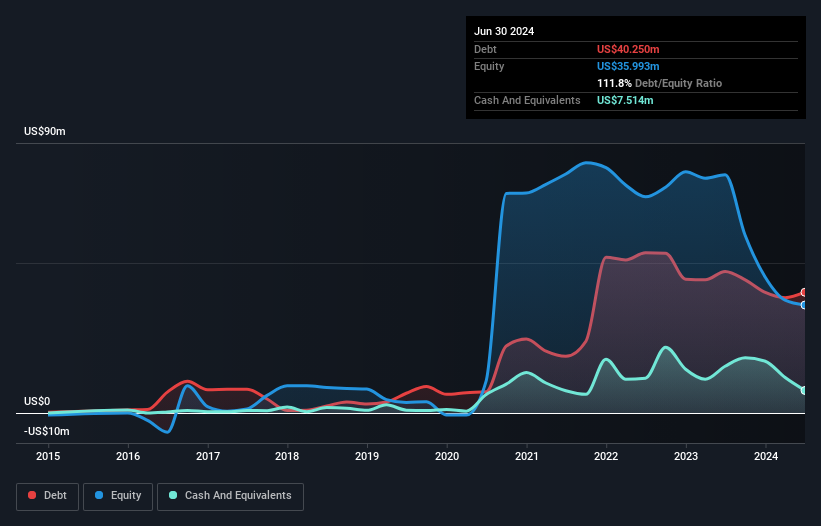This screenshot has height=526, width=821.
Task: Click the US$0 y-axis label
Action: pyautogui.click(x=37, y=401)
